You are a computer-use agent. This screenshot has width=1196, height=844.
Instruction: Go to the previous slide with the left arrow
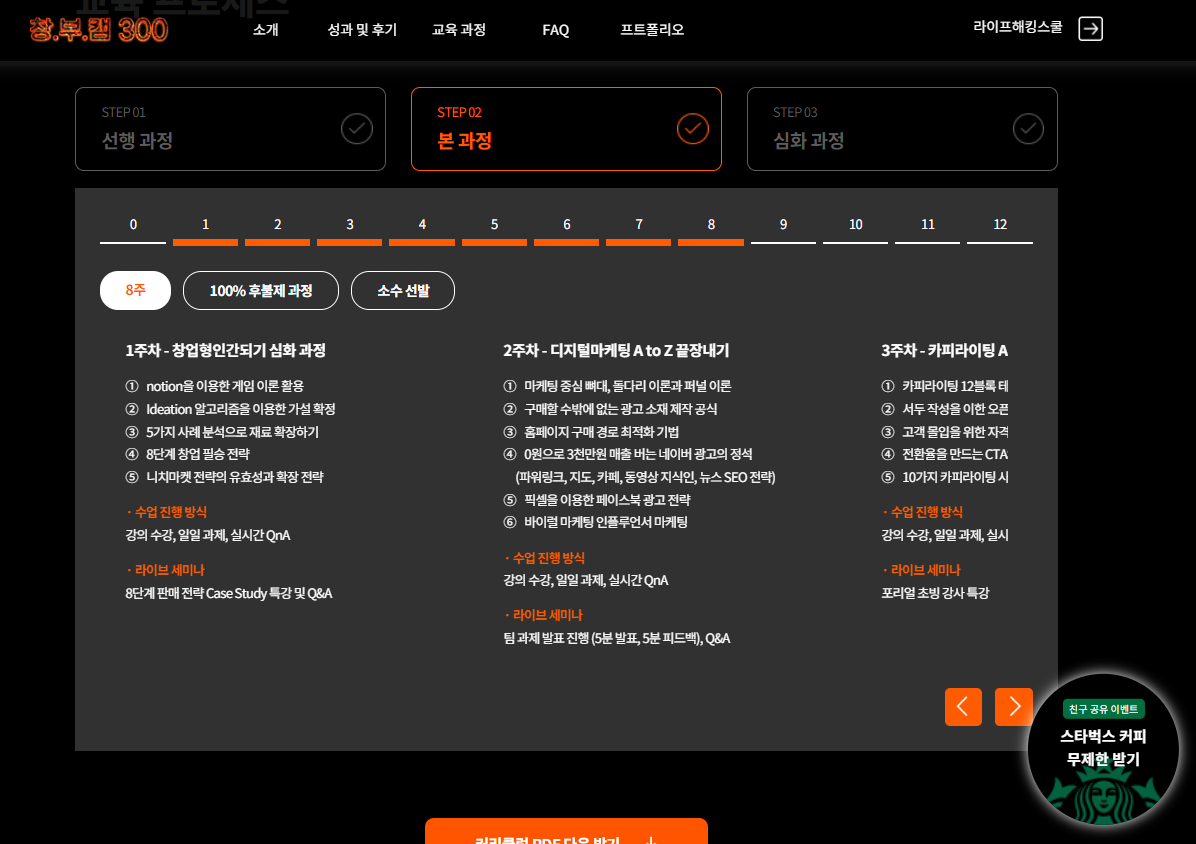click(963, 707)
